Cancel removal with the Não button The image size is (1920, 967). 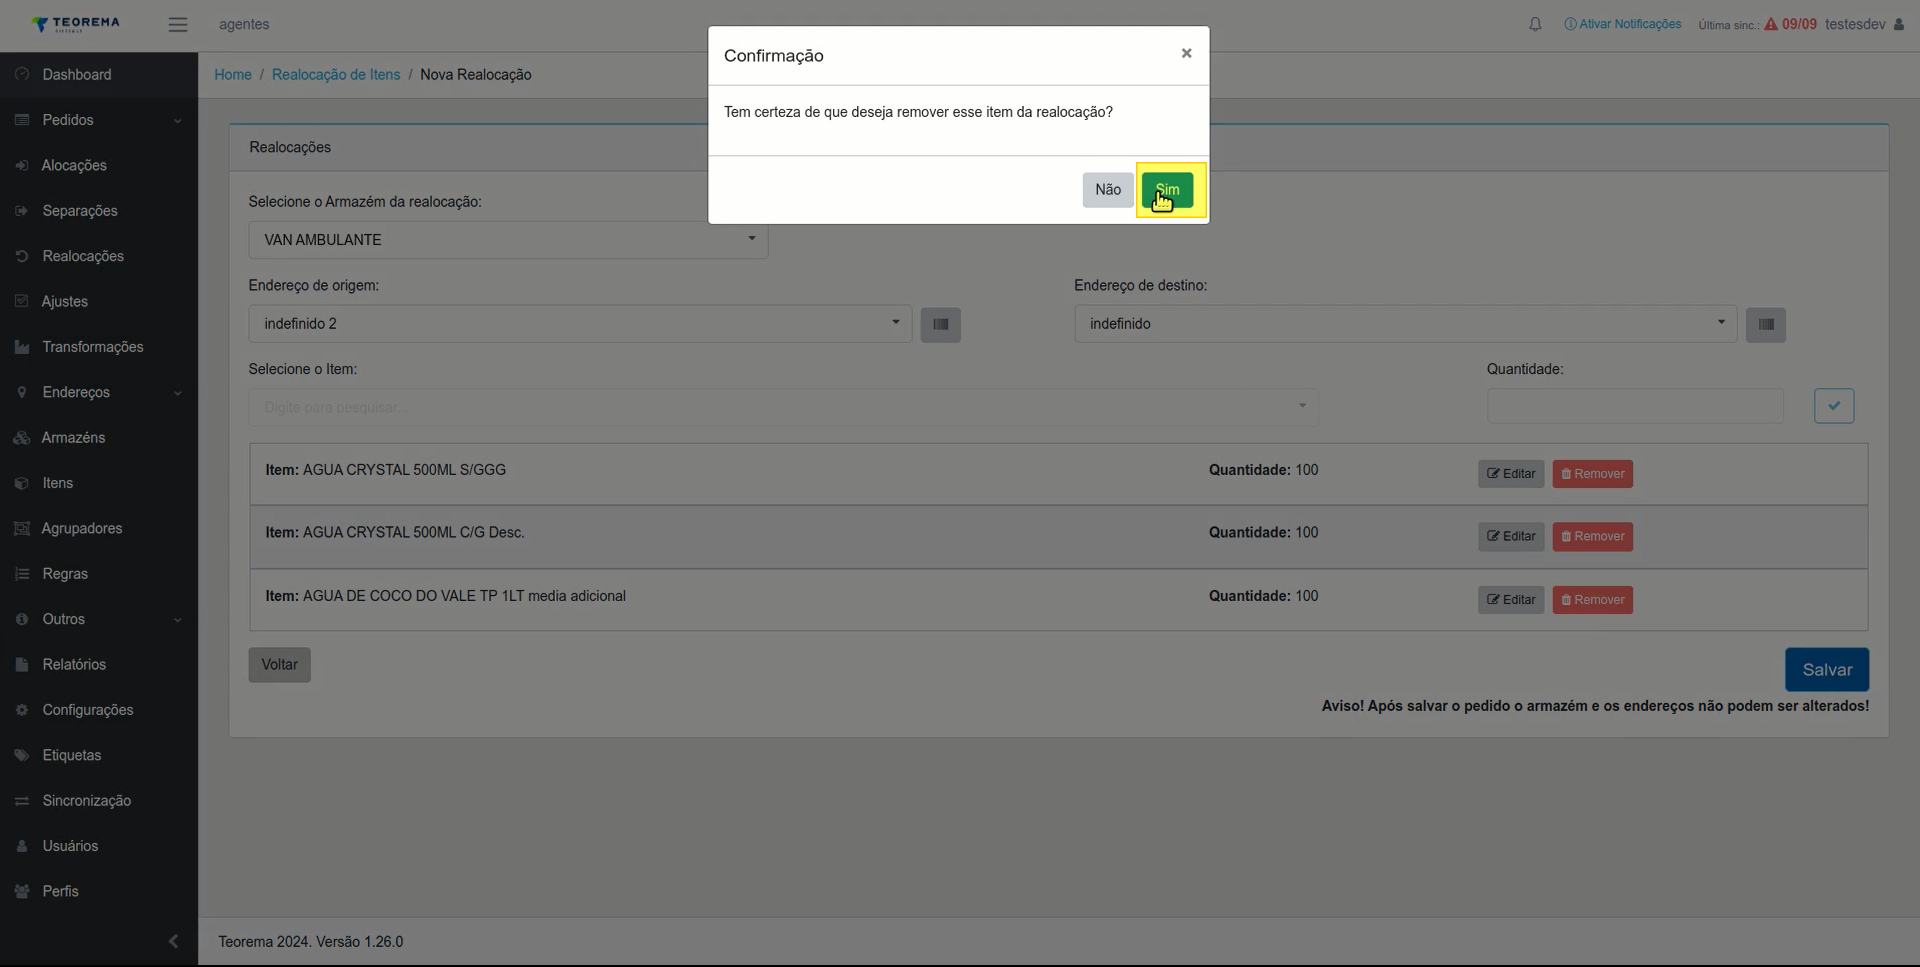pyautogui.click(x=1108, y=190)
